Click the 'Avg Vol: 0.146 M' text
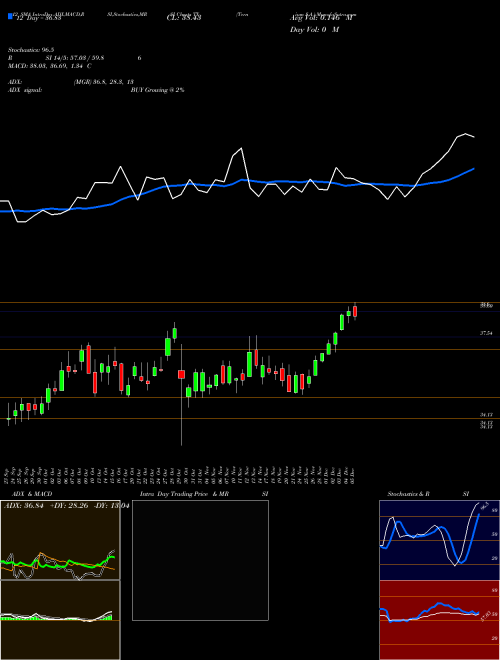This screenshot has width=500, height=660. (321, 18)
